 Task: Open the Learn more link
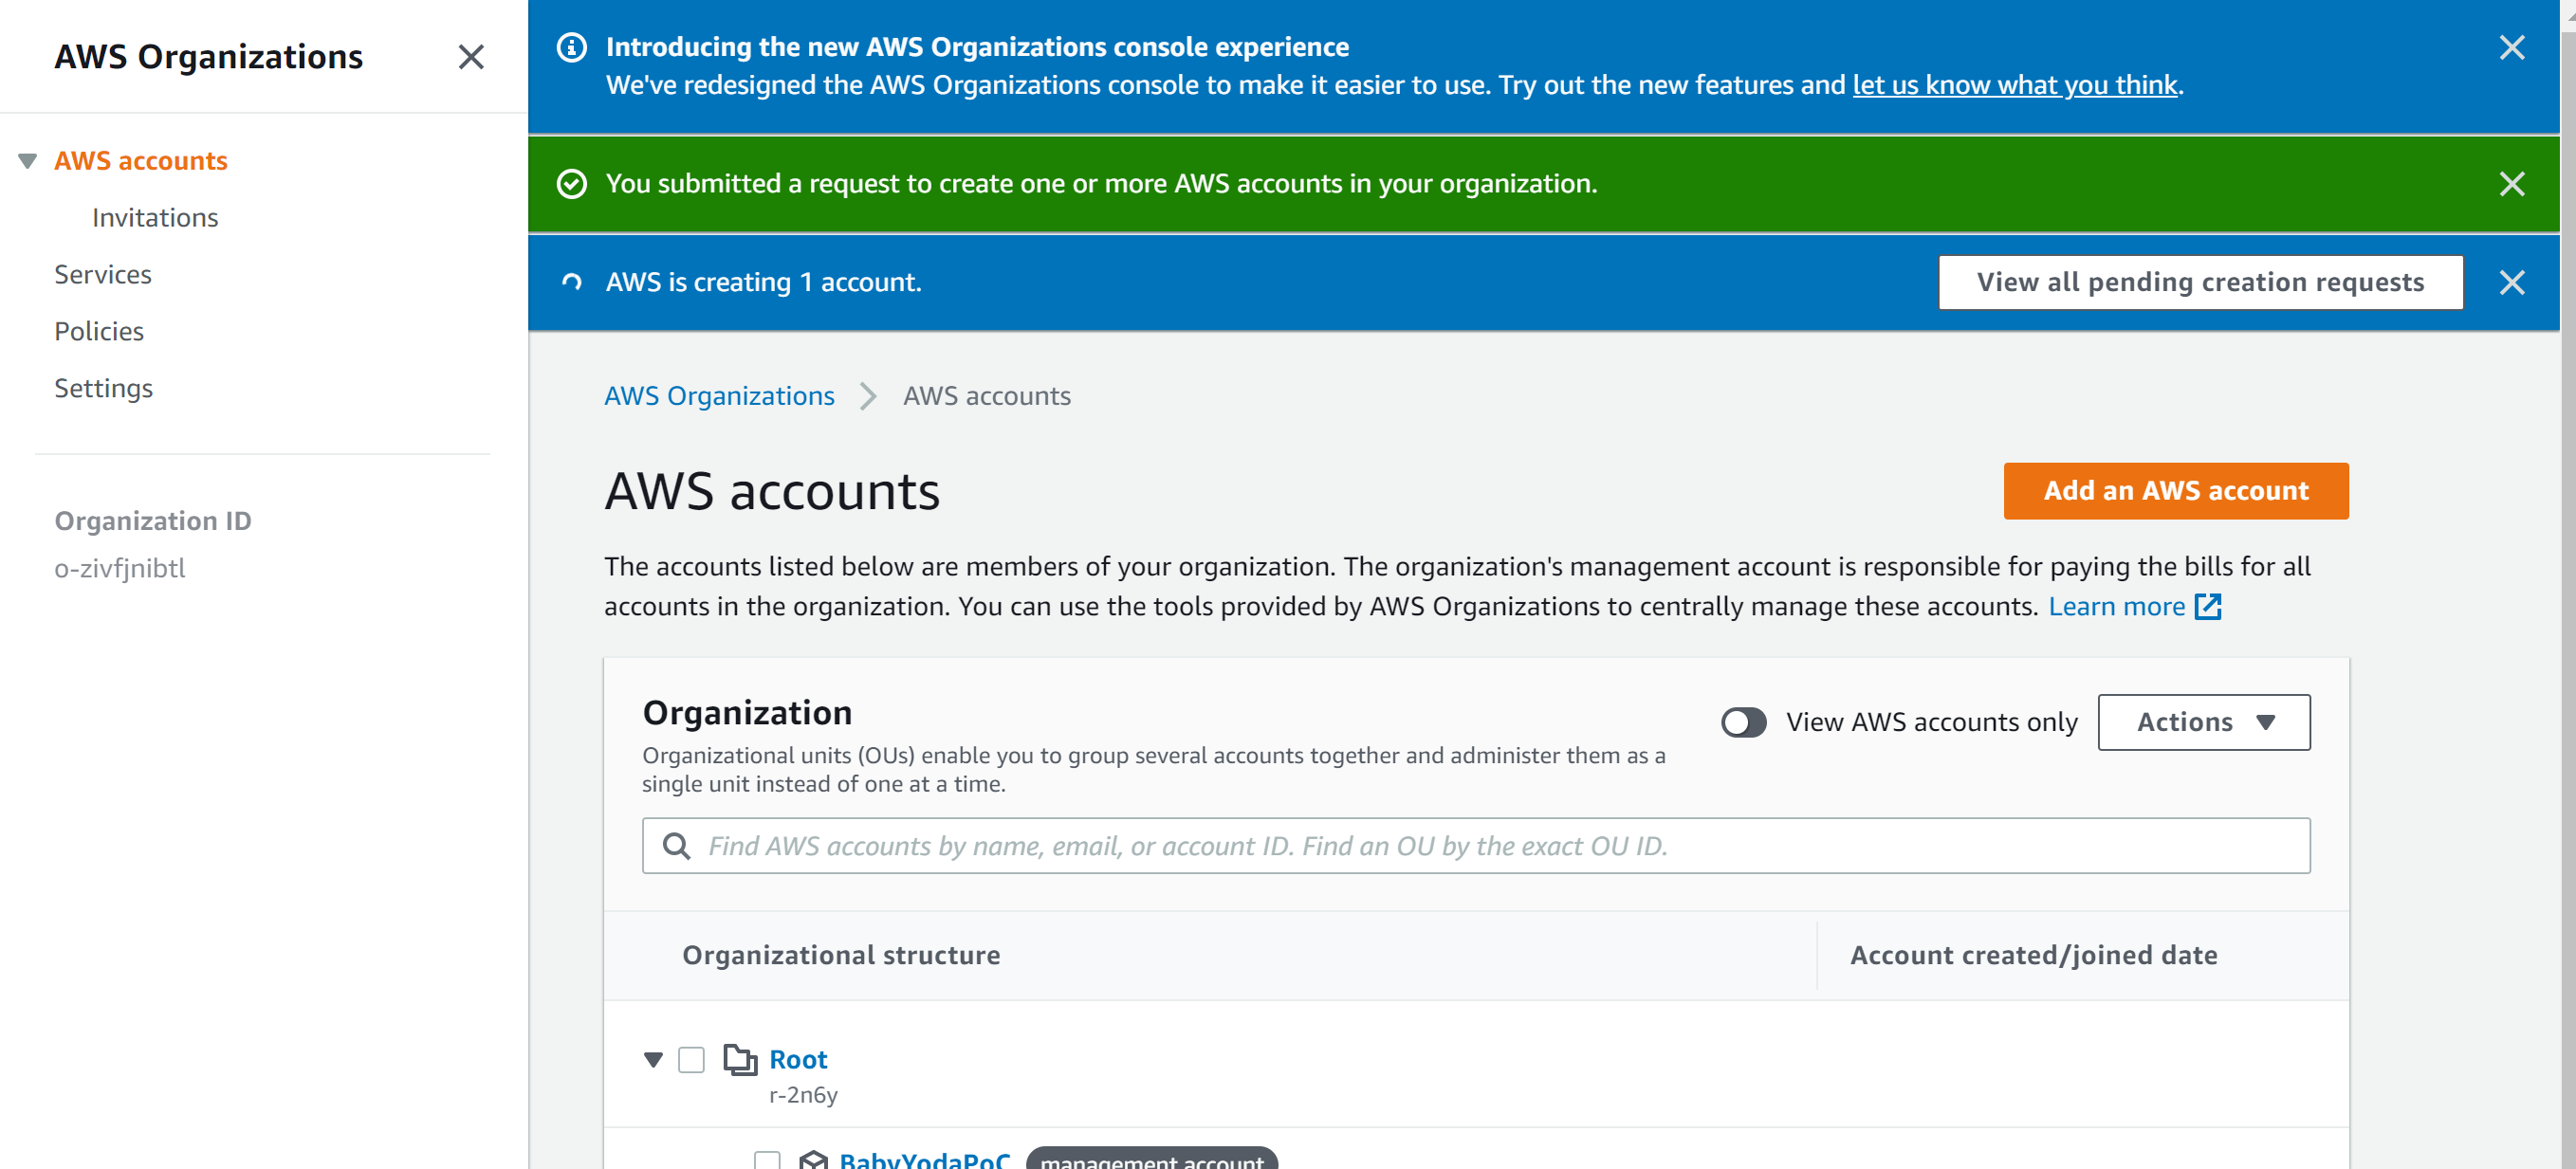[x=2116, y=606]
